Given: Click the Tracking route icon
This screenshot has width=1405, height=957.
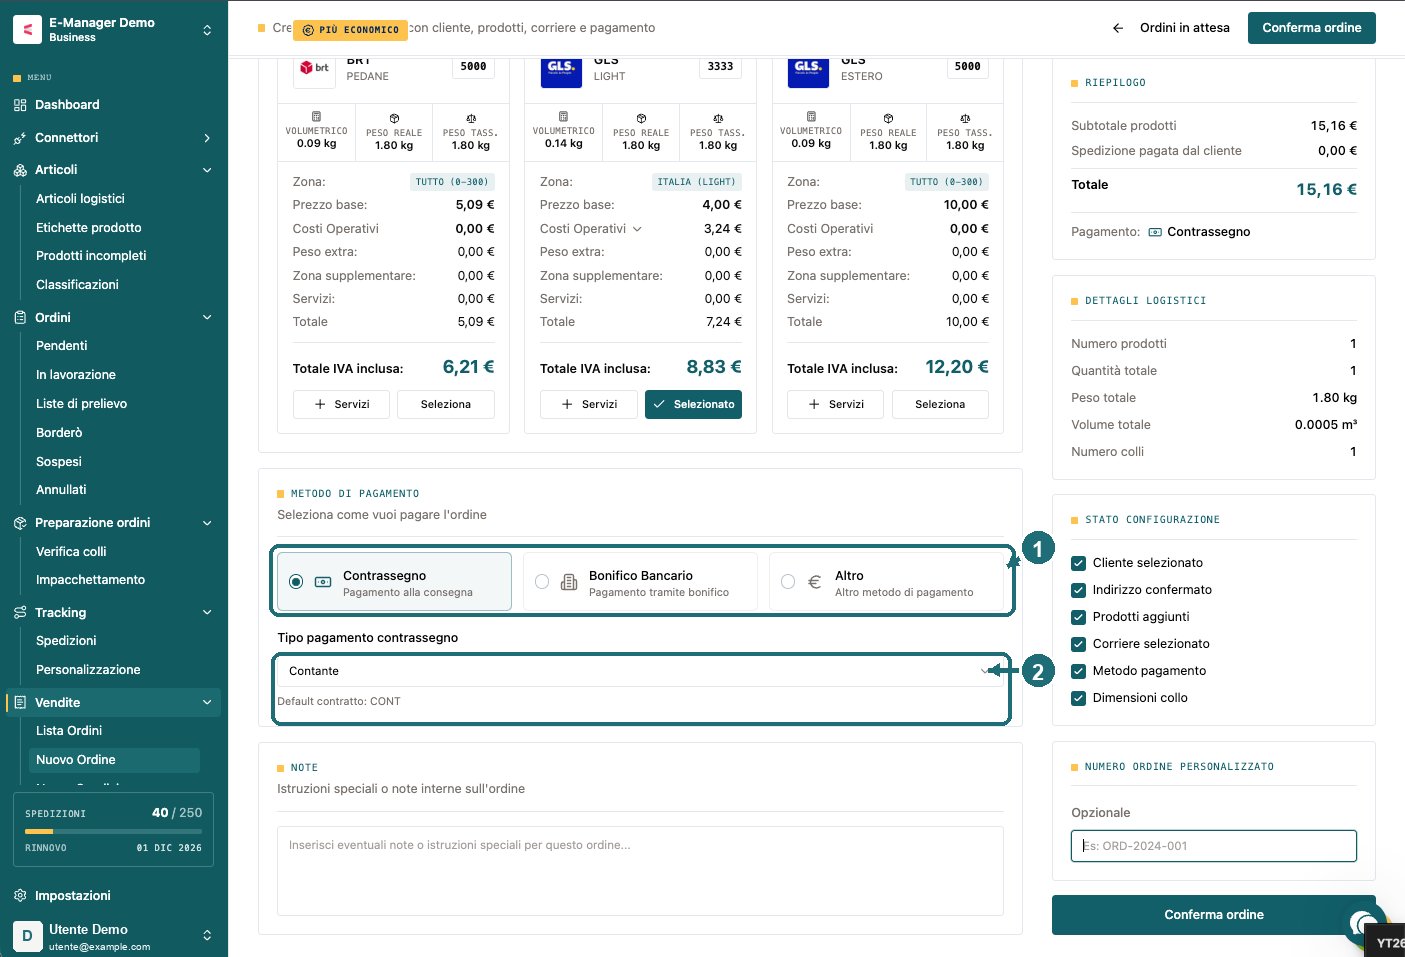Looking at the screenshot, I should [x=20, y=613].
